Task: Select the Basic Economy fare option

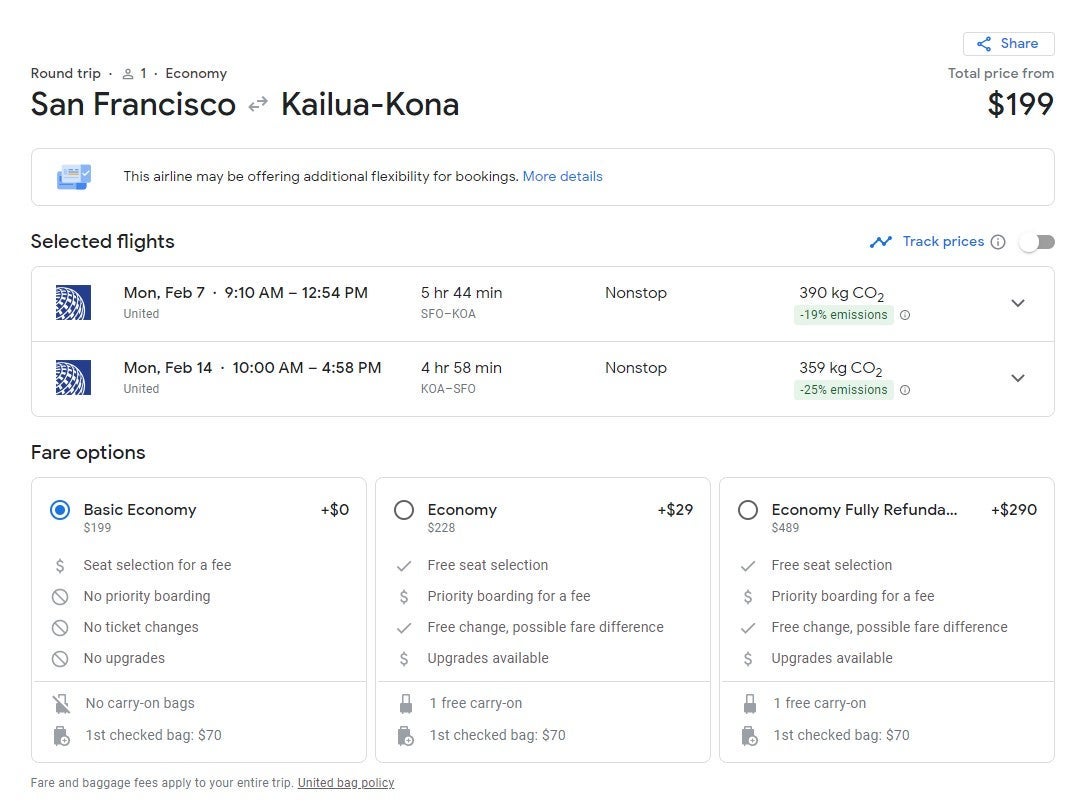Action: (x=60, y=510)
